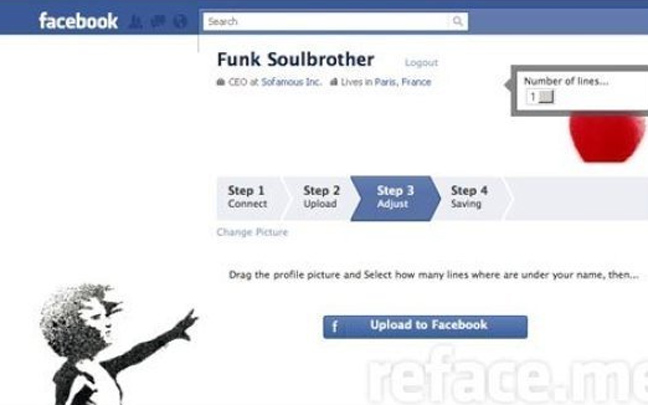Select the Step 4 Saving tab

[x=470, y=198]
